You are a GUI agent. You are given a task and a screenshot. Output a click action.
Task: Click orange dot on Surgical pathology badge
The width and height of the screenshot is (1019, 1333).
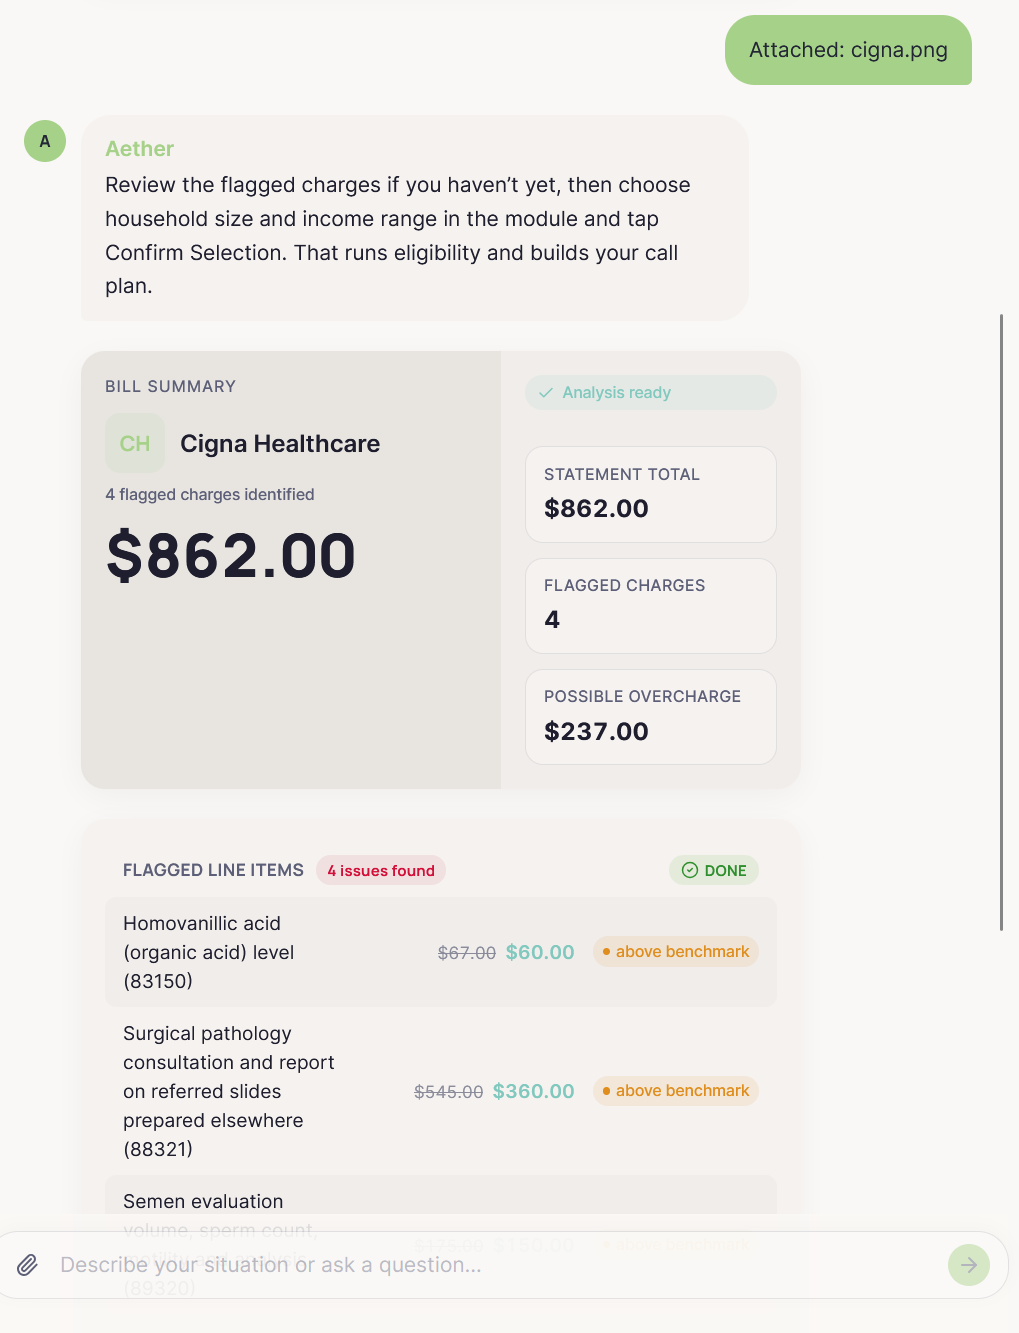[606, 1091]
